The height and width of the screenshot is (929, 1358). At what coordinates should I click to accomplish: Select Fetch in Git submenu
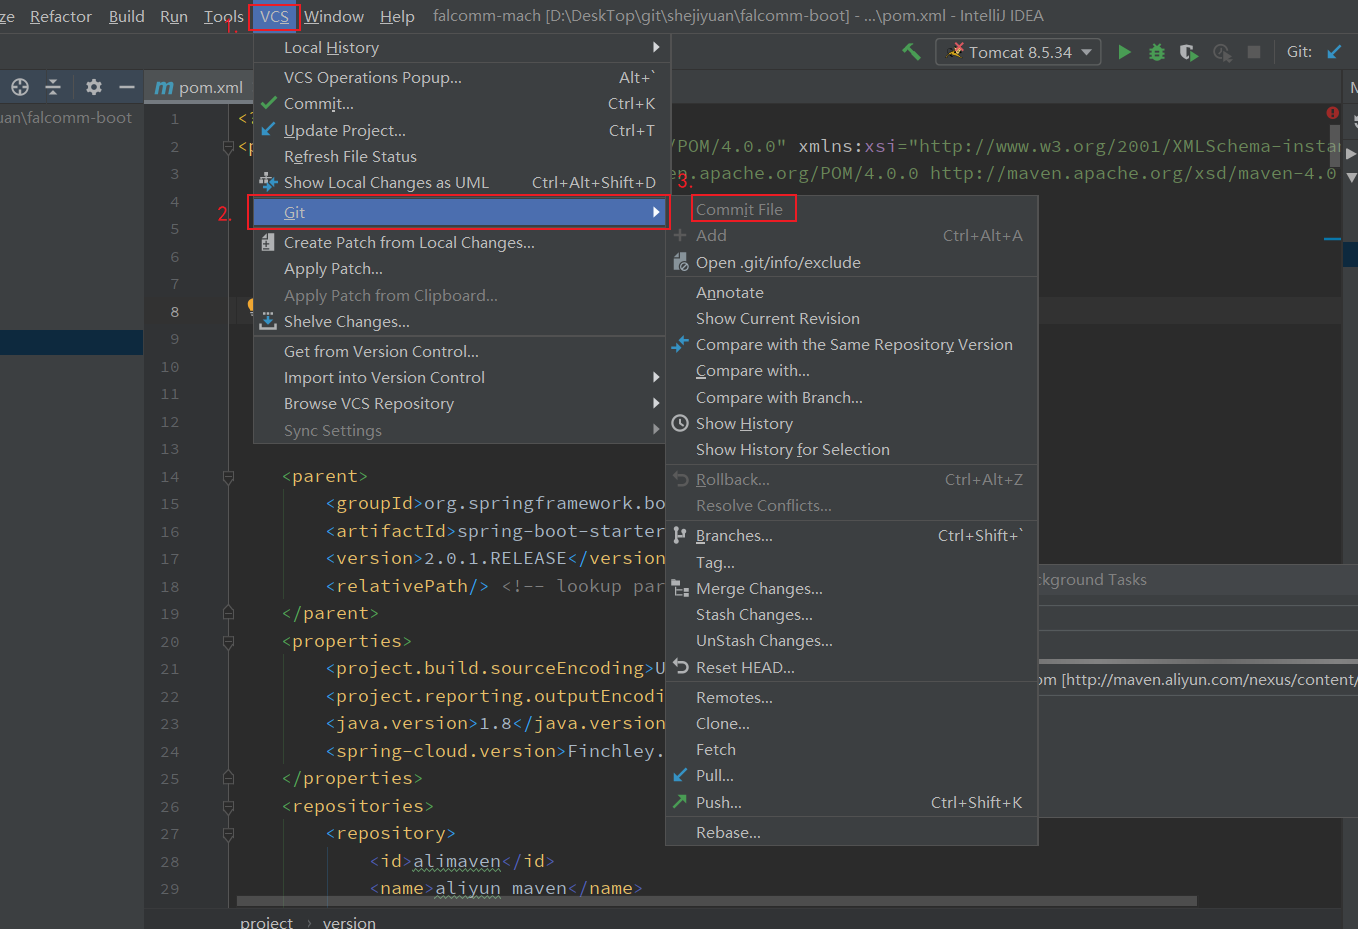click(x=852, y=749)
